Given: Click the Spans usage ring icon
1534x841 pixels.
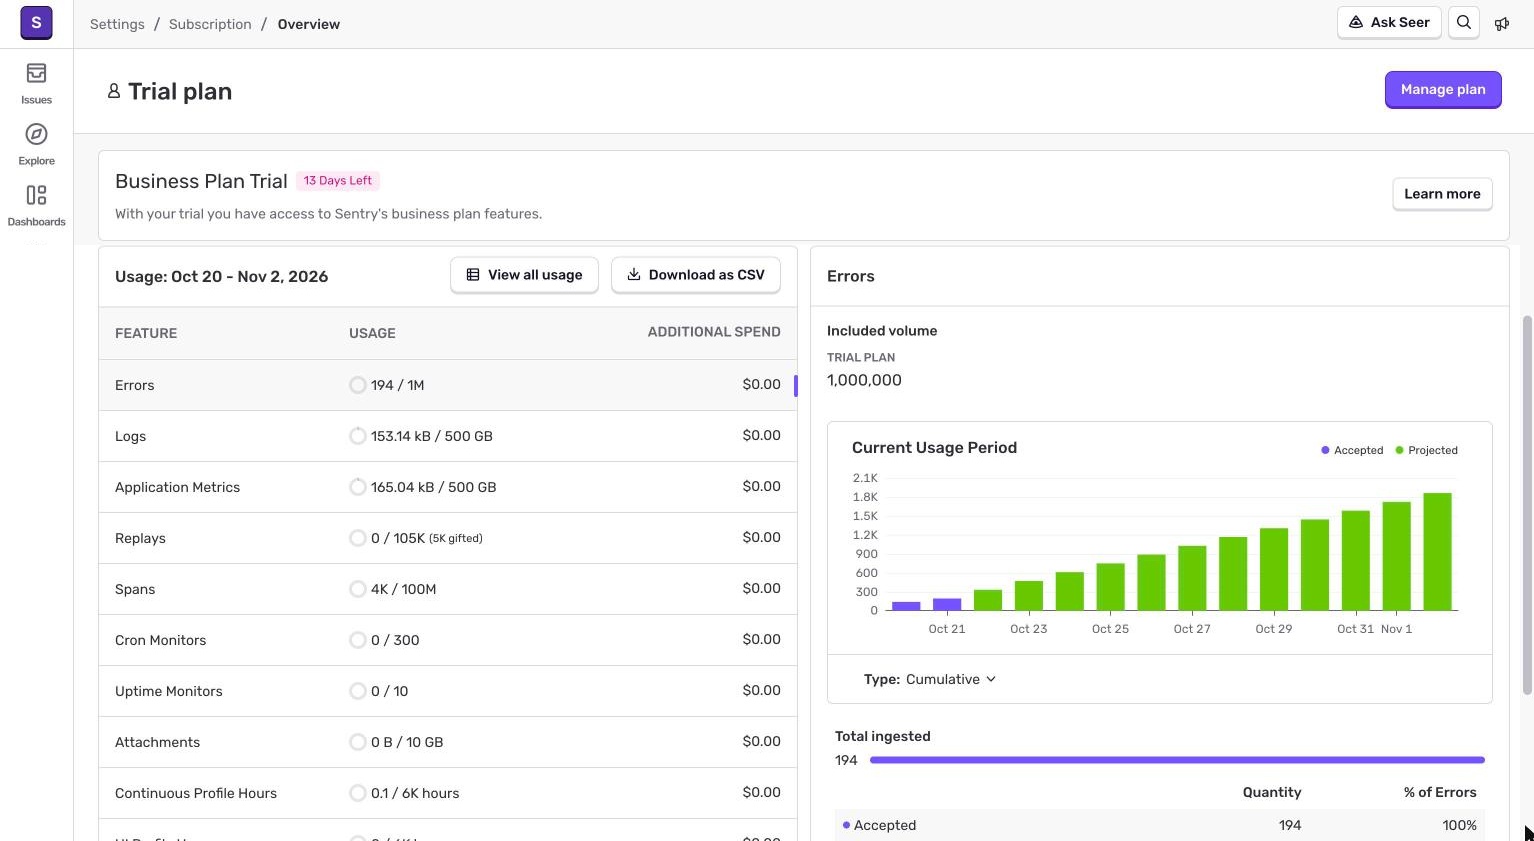Looking at the screenshot, I should click(357, 589).
